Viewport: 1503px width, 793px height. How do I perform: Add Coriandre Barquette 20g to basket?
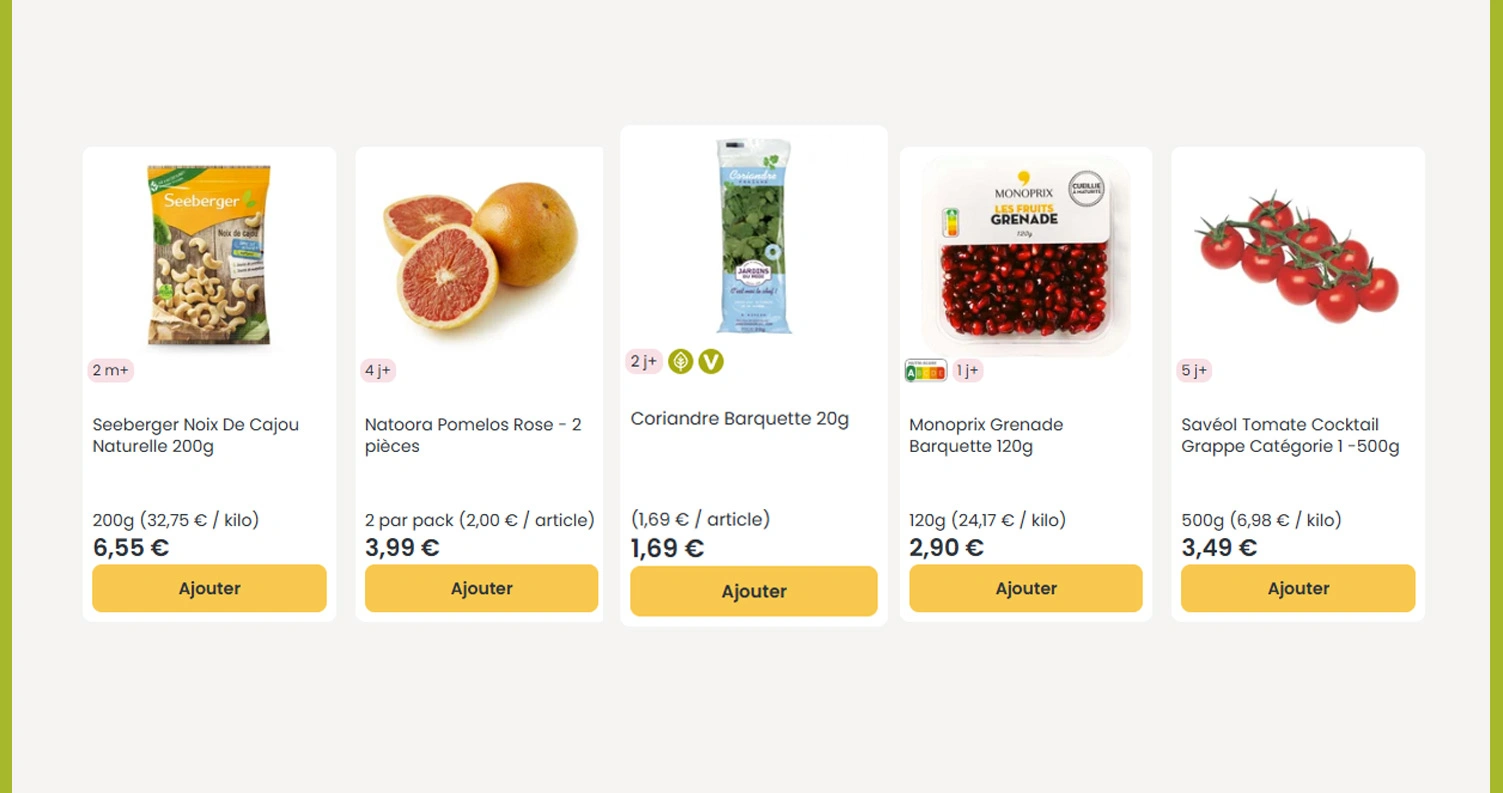pos(753,591)
